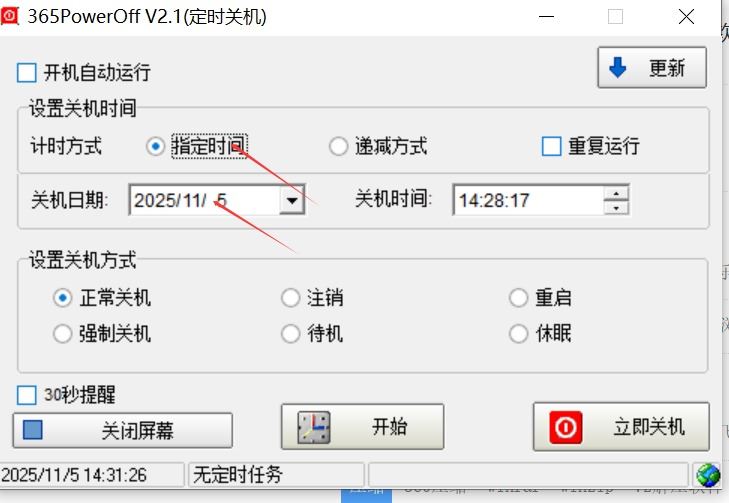The image size is (729, 503).
Task: Enable the 开机自动运行 checkbox
Action: pyautogui.click(x=27, y=73)
